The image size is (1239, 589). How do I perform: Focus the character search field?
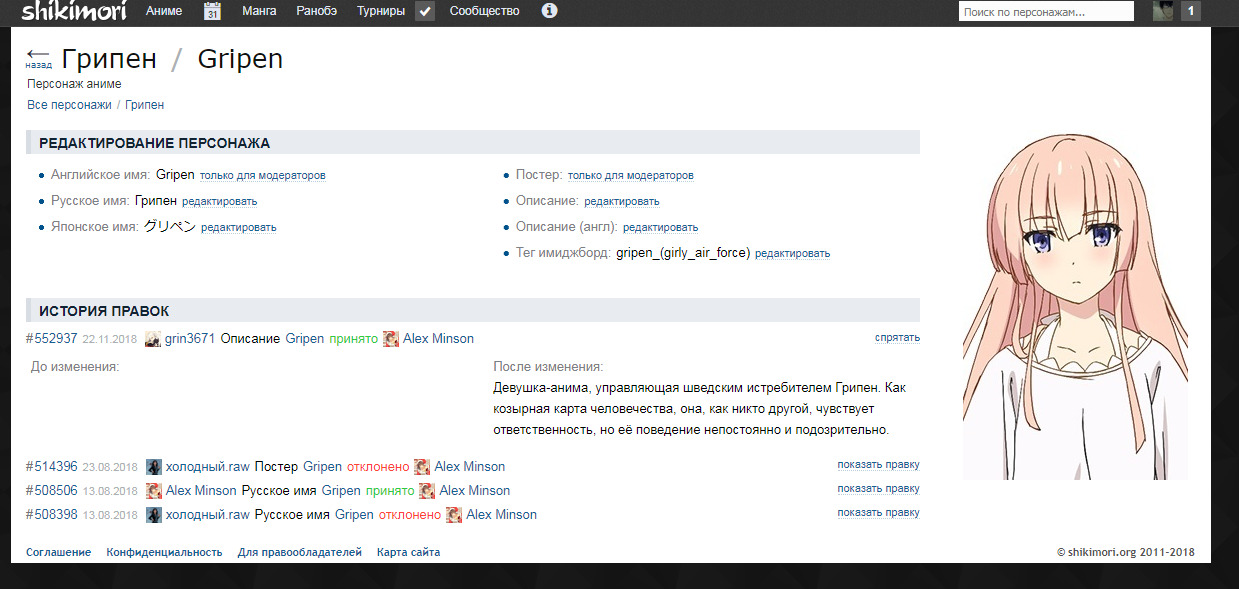[x=1045, y=12]
